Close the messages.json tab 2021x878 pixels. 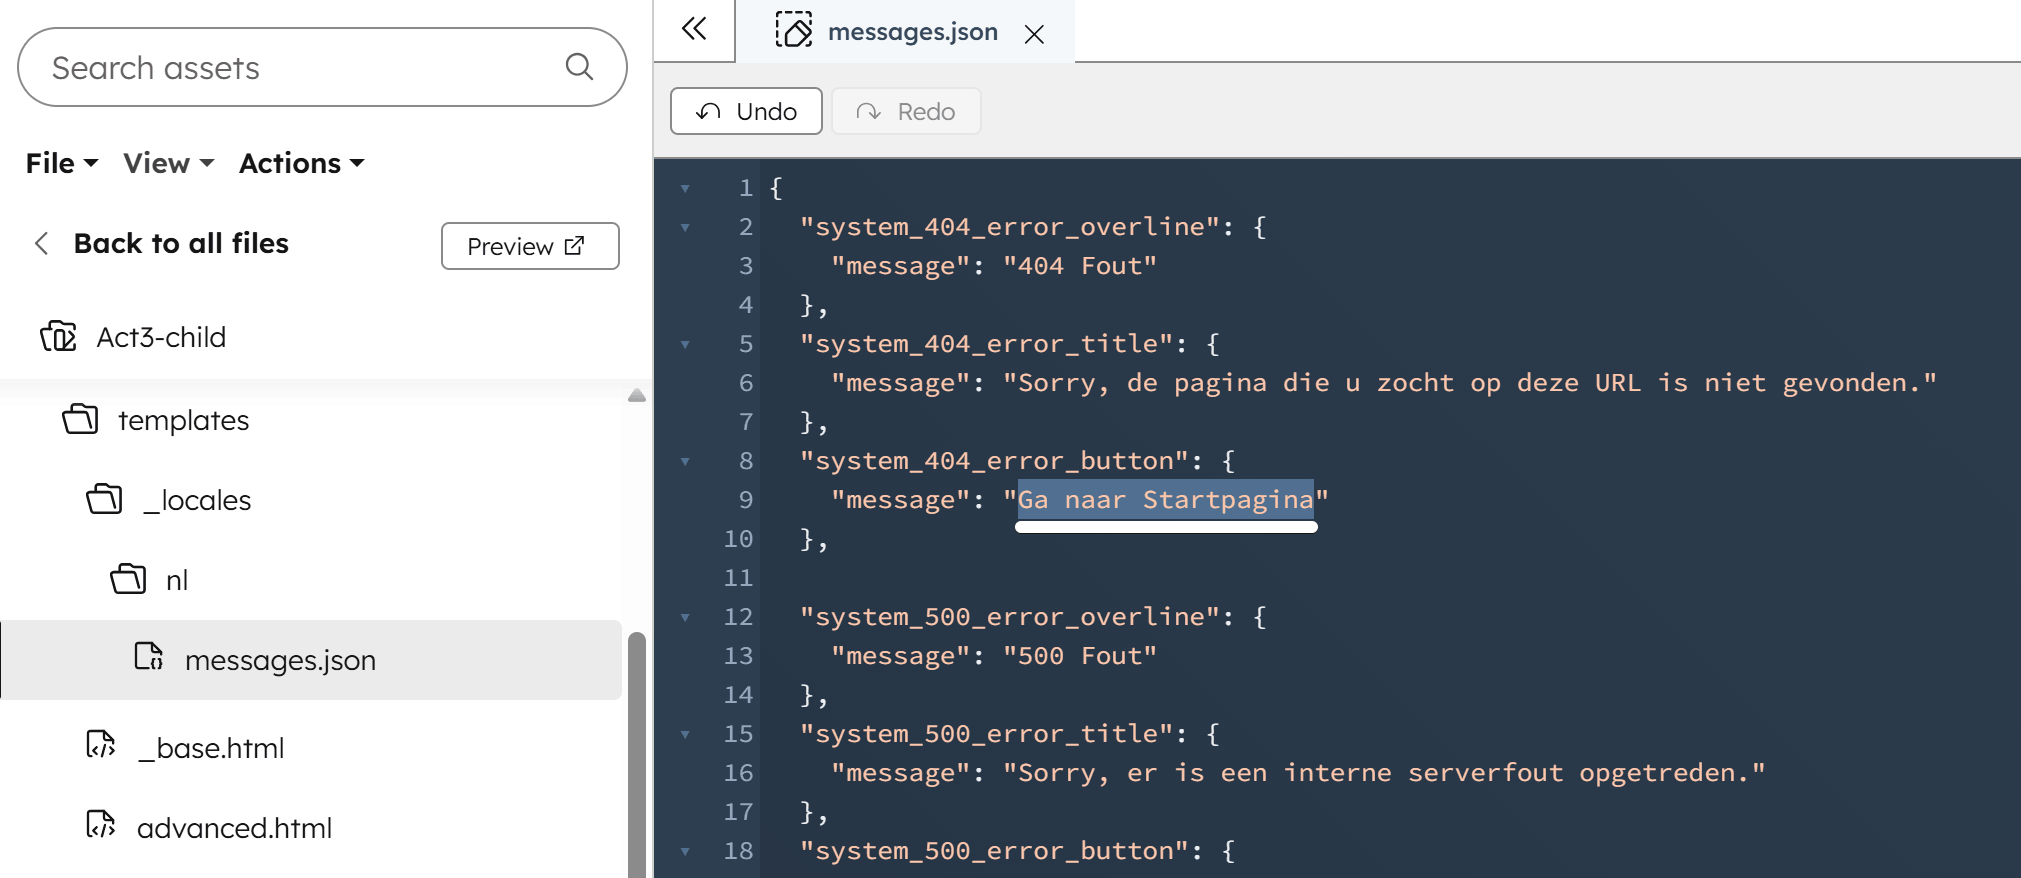point(1035,34)
